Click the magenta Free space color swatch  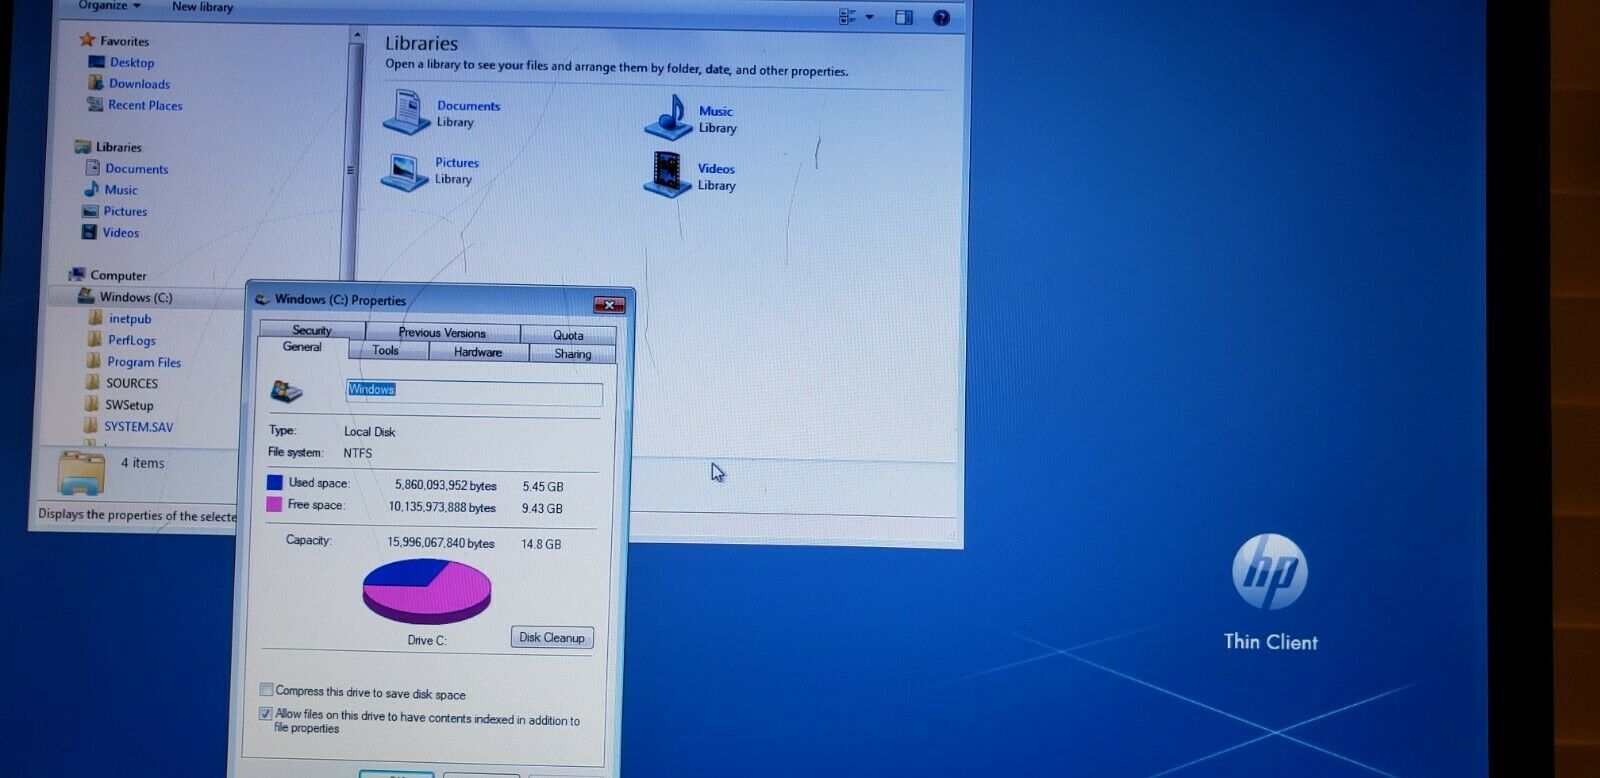pyautogui.click(x=274, y=505)
